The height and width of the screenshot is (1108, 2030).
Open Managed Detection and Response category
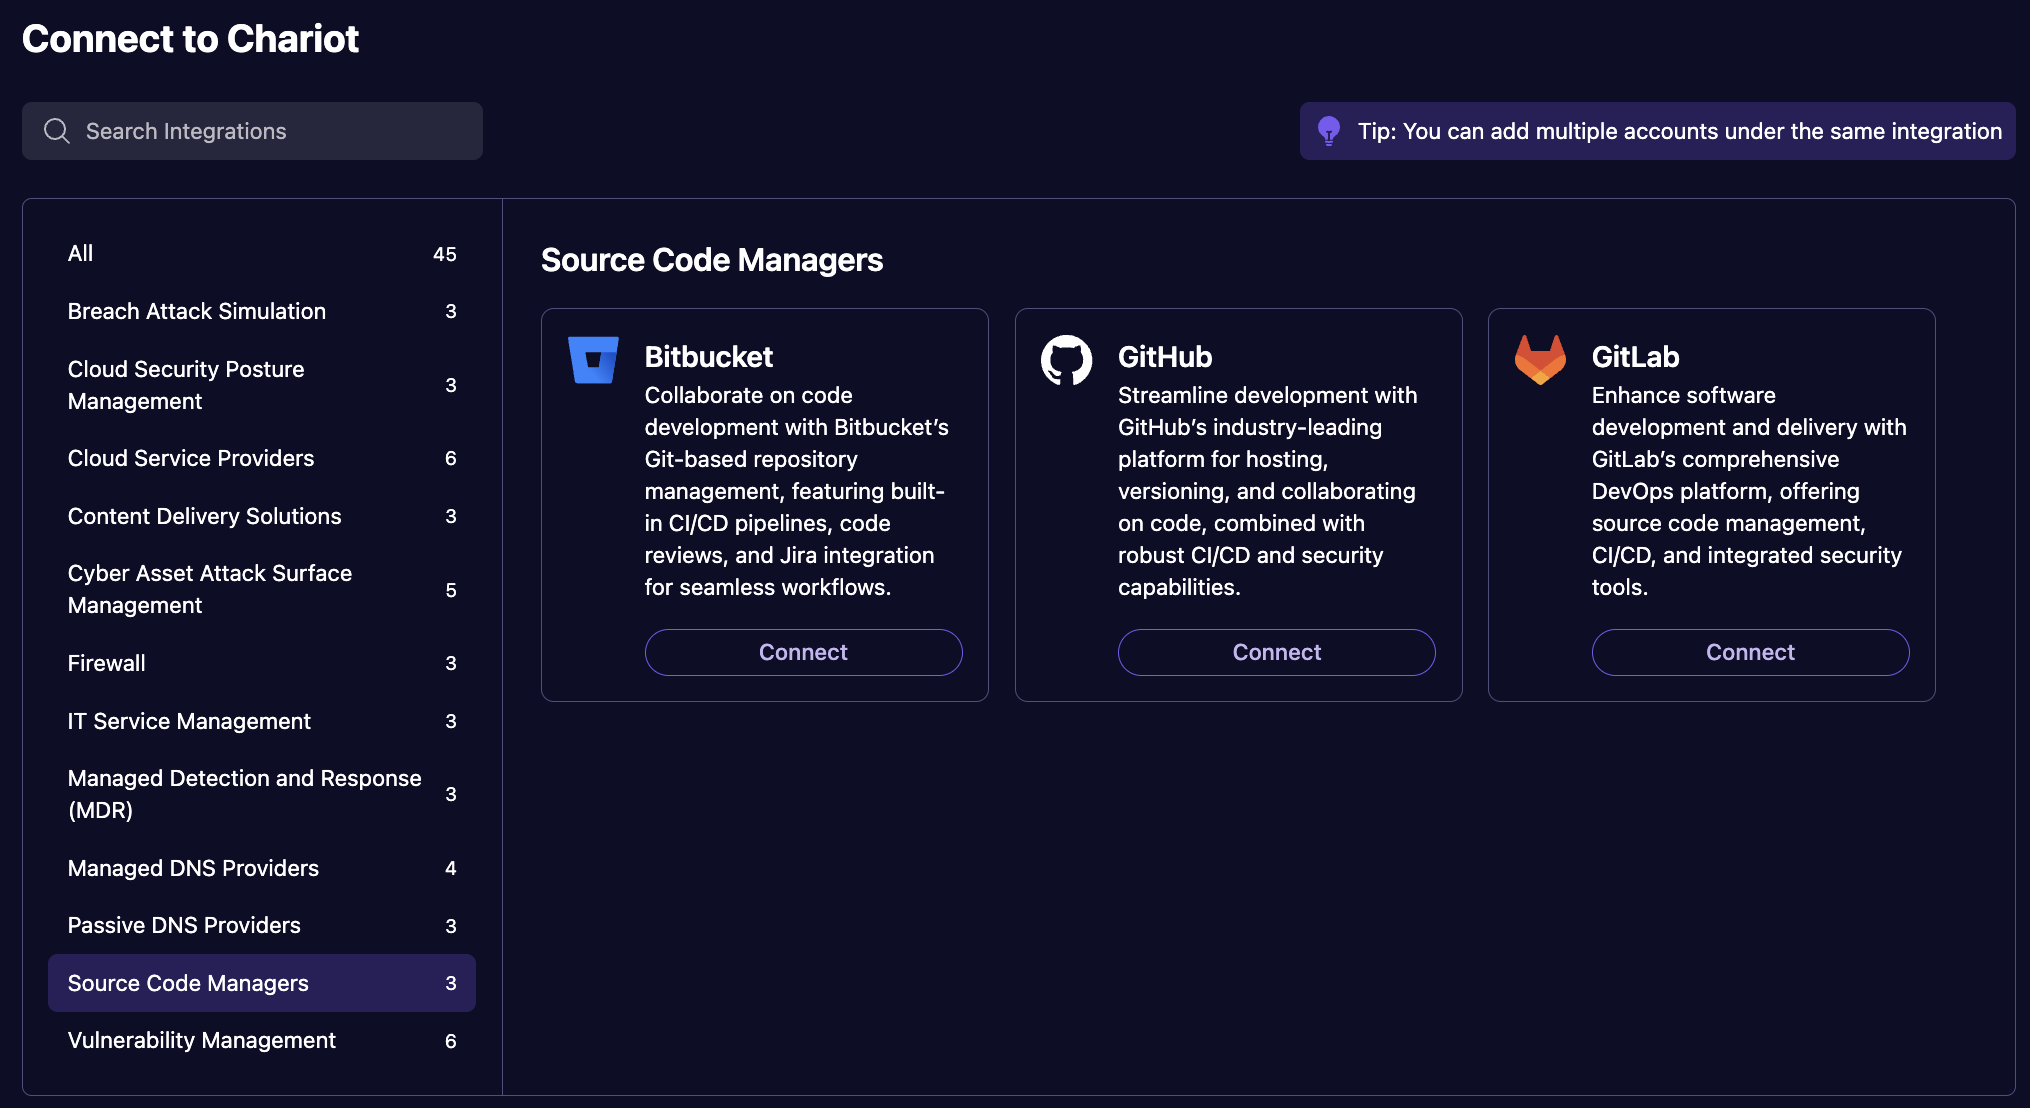(262, 794)
